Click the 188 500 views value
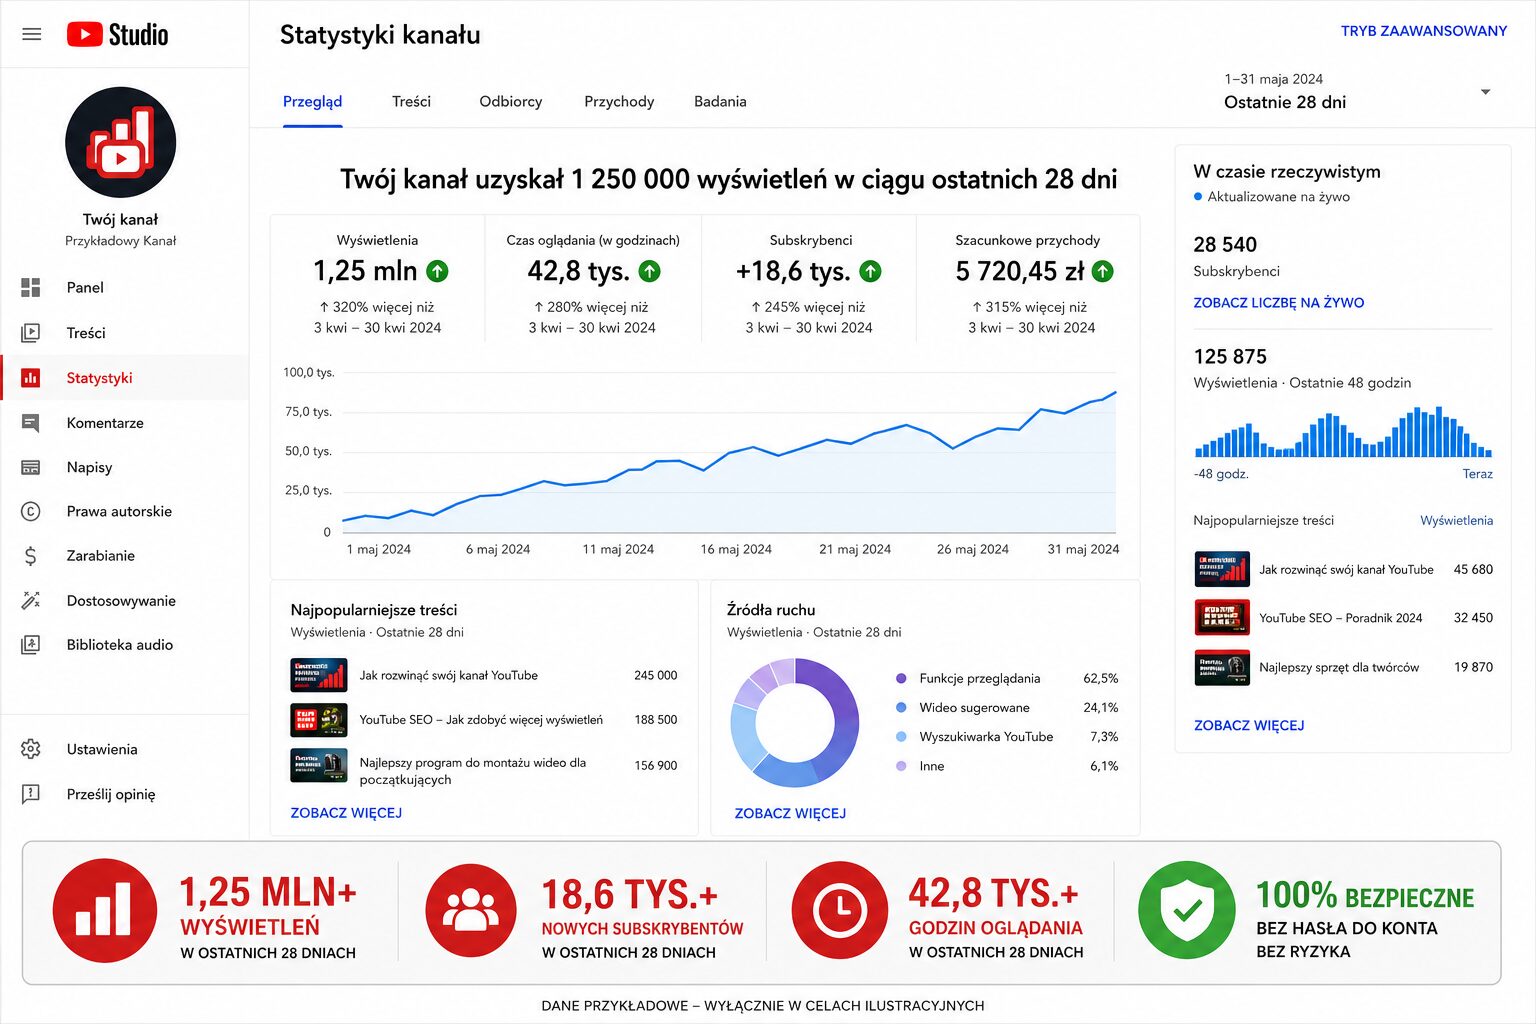This screenshot has width=1536, height=1024. [x=656, y=720]
